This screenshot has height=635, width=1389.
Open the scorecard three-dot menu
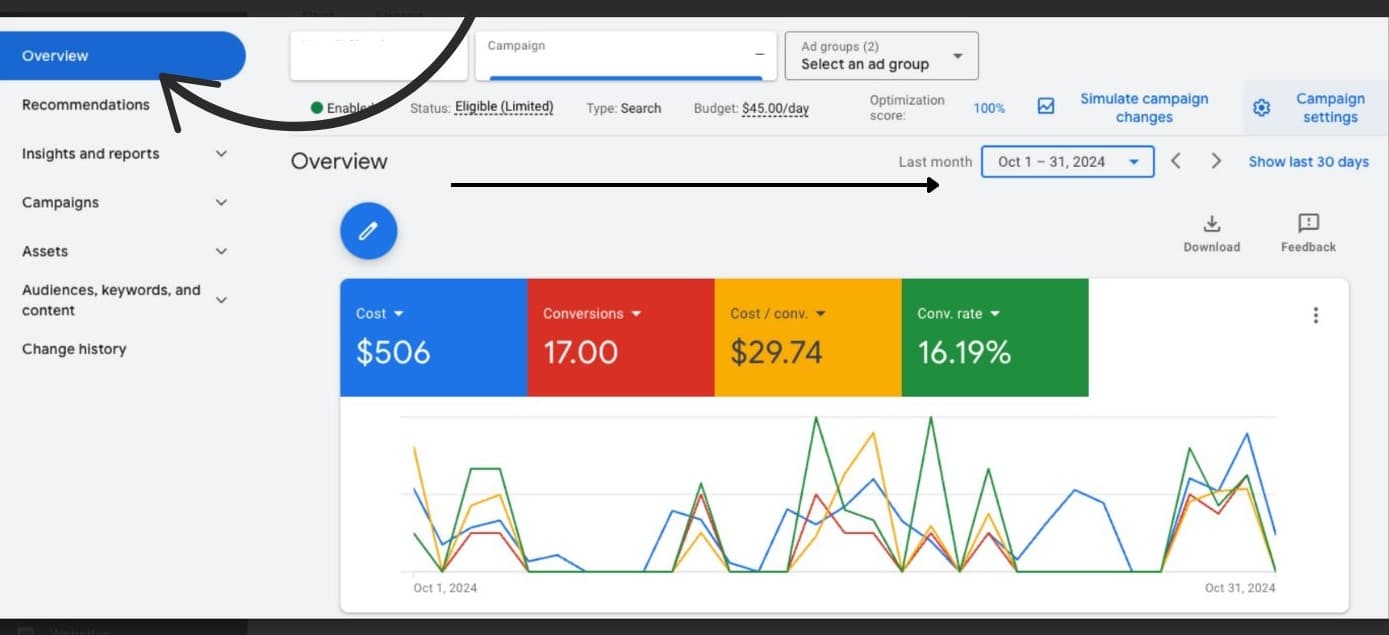pyautogui.click(x=1315, y=315)
